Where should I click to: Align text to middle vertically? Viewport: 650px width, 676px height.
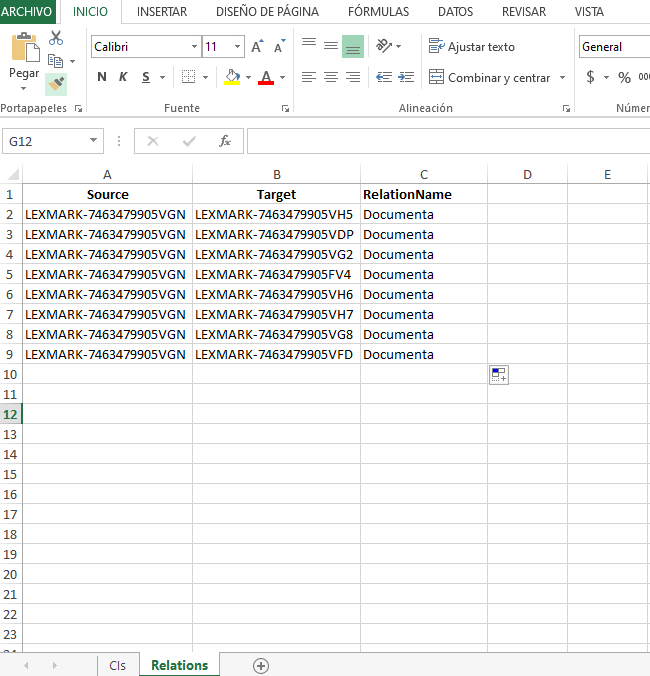[331, 46]
